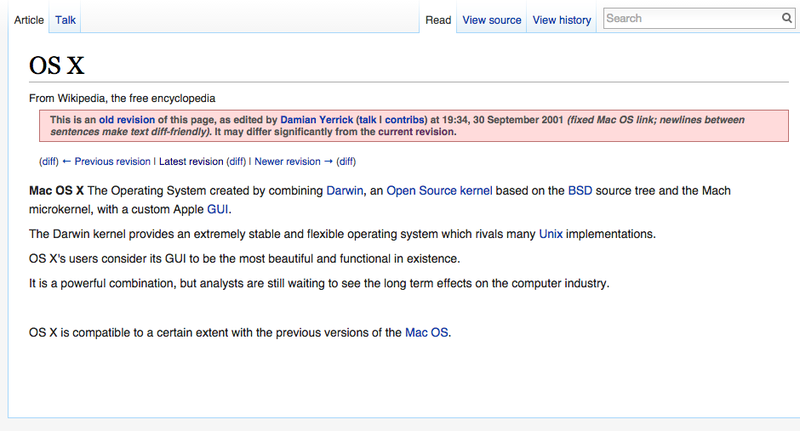Go to the Newer revision
Screen dimensions: 800x431
[293, 162]
